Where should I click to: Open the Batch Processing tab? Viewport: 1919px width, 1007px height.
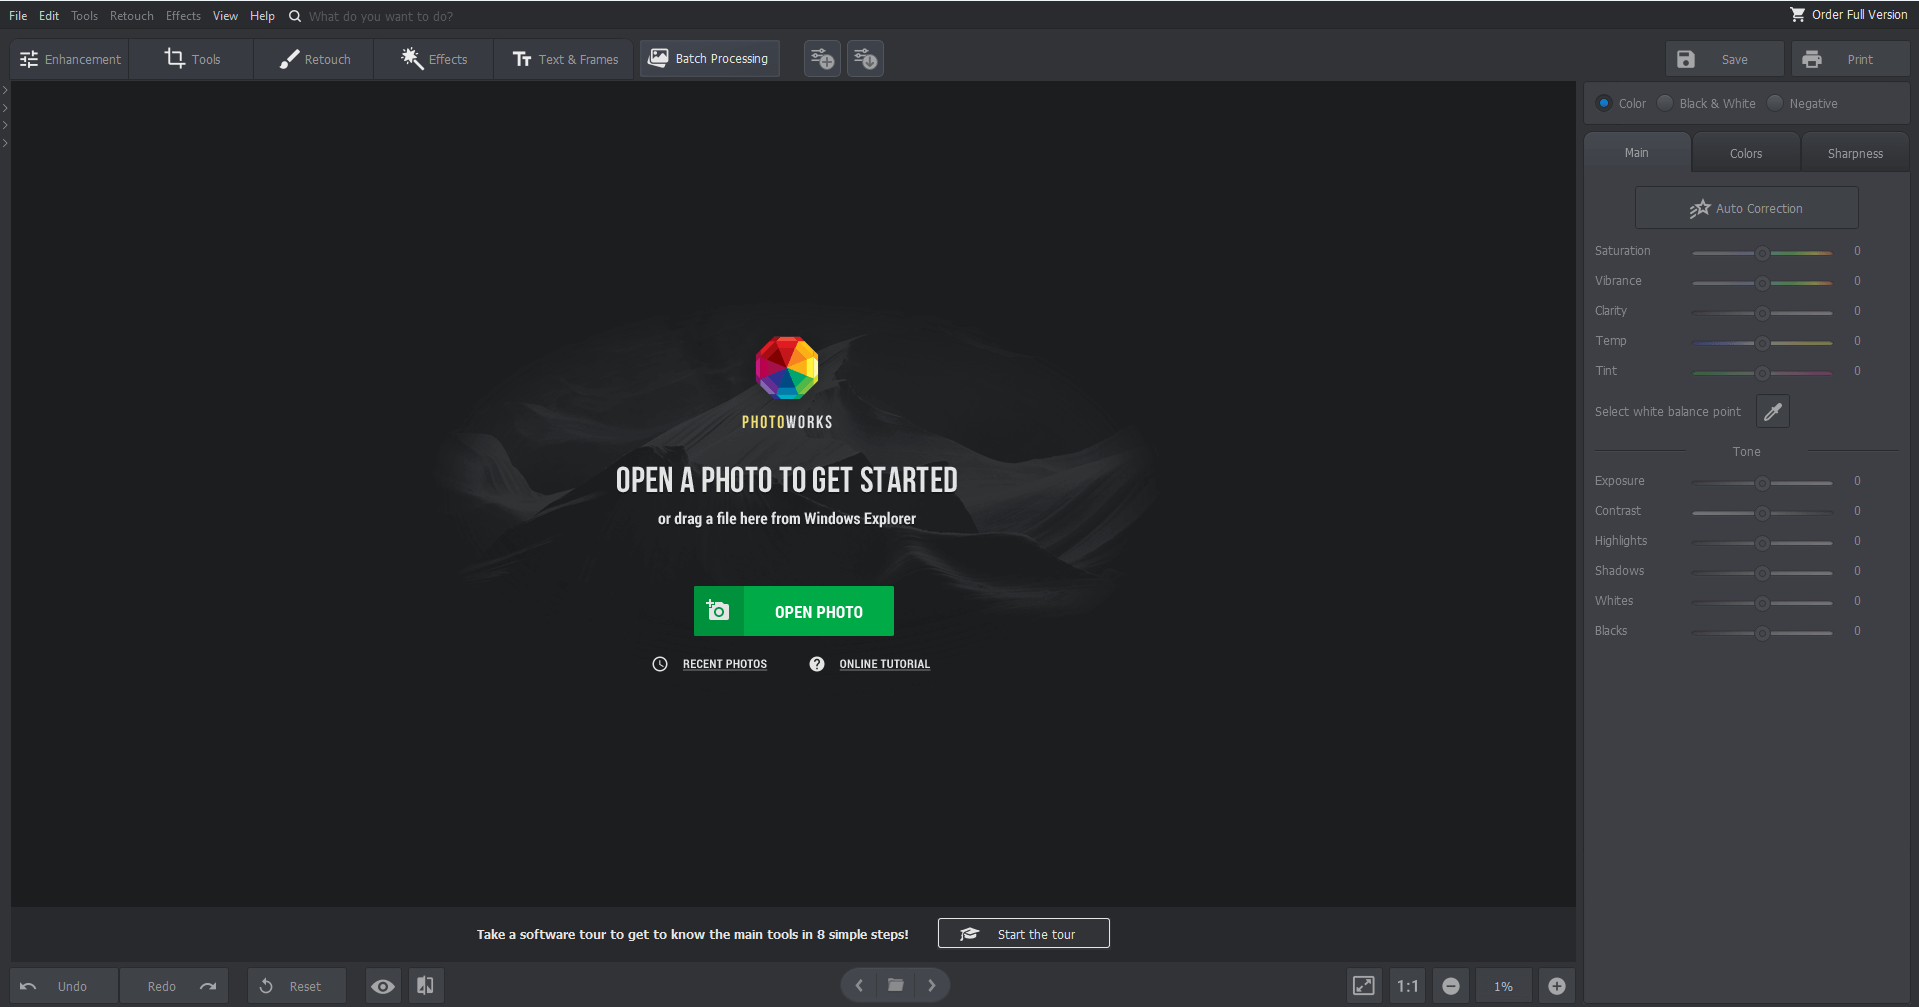pyautogui.click(x=709, y=59)
